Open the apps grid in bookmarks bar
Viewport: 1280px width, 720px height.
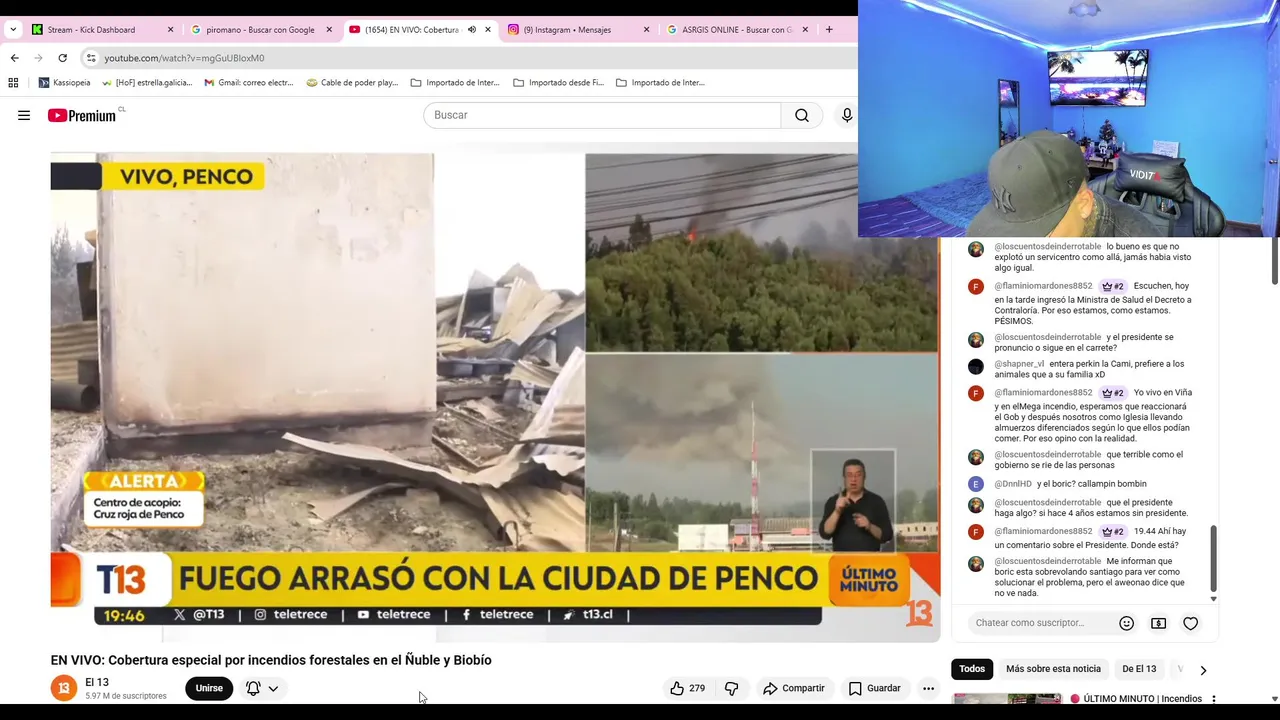pyautogui.click(x=13, y=83)
